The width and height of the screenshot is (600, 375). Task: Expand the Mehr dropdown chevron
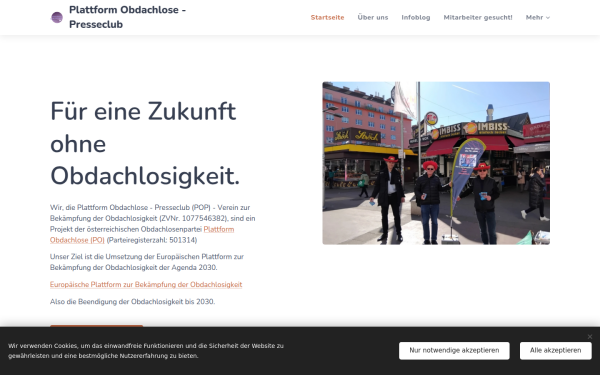click(548, 18)
